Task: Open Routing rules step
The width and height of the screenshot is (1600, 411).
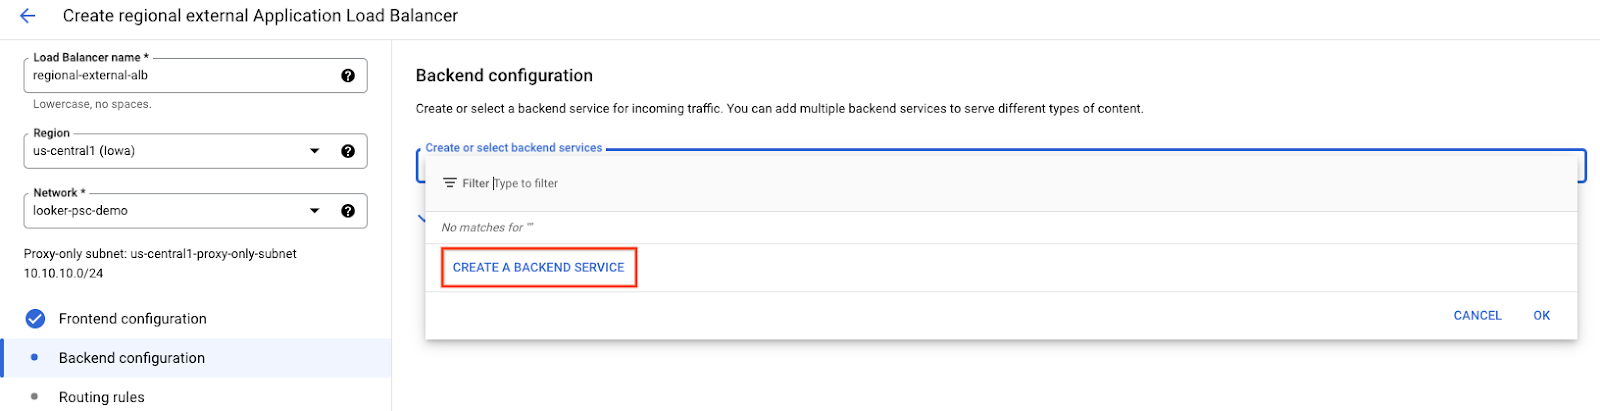Action: (101, 397)
